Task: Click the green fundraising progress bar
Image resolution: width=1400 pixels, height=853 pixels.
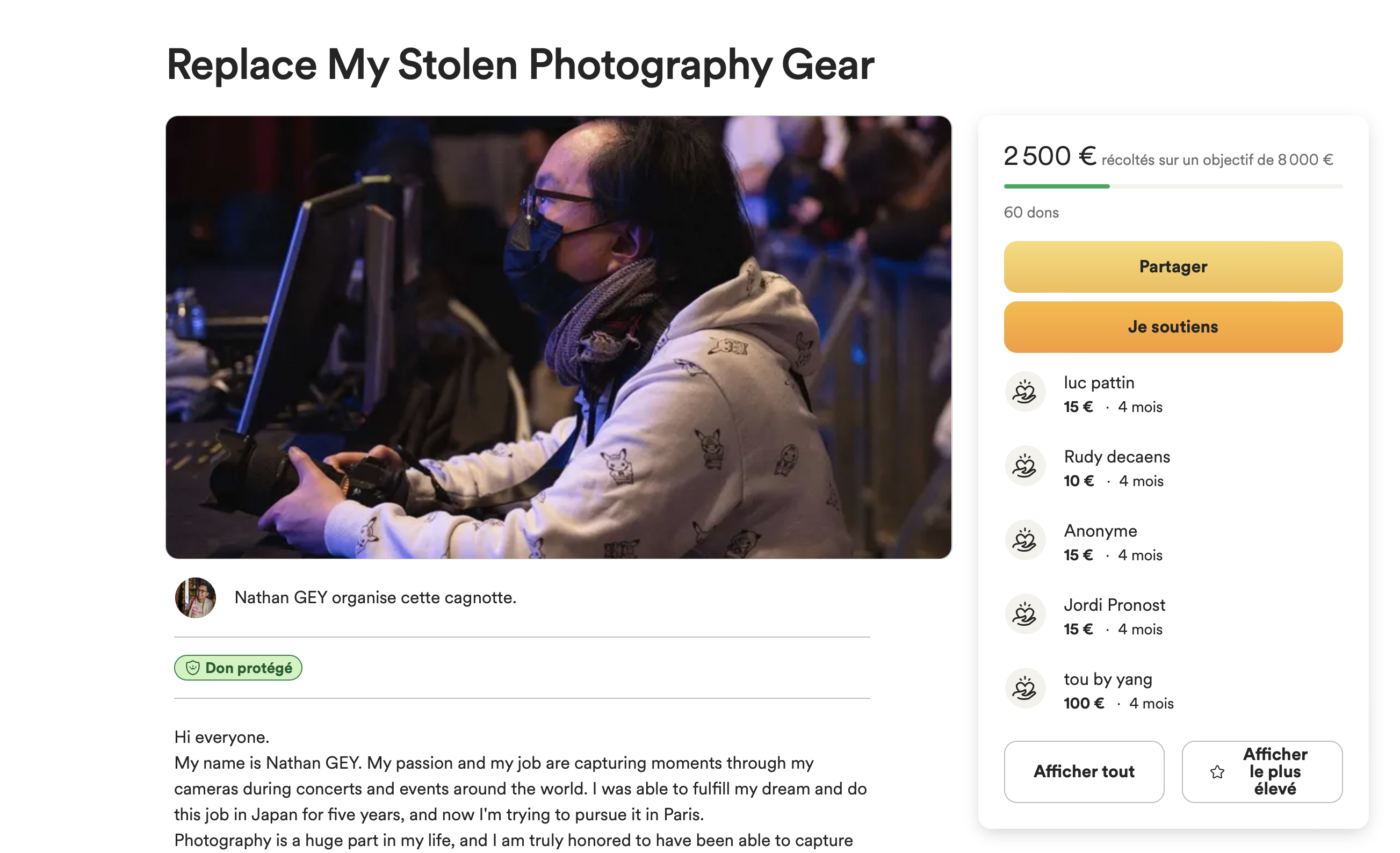Action: pos(1057,186)
